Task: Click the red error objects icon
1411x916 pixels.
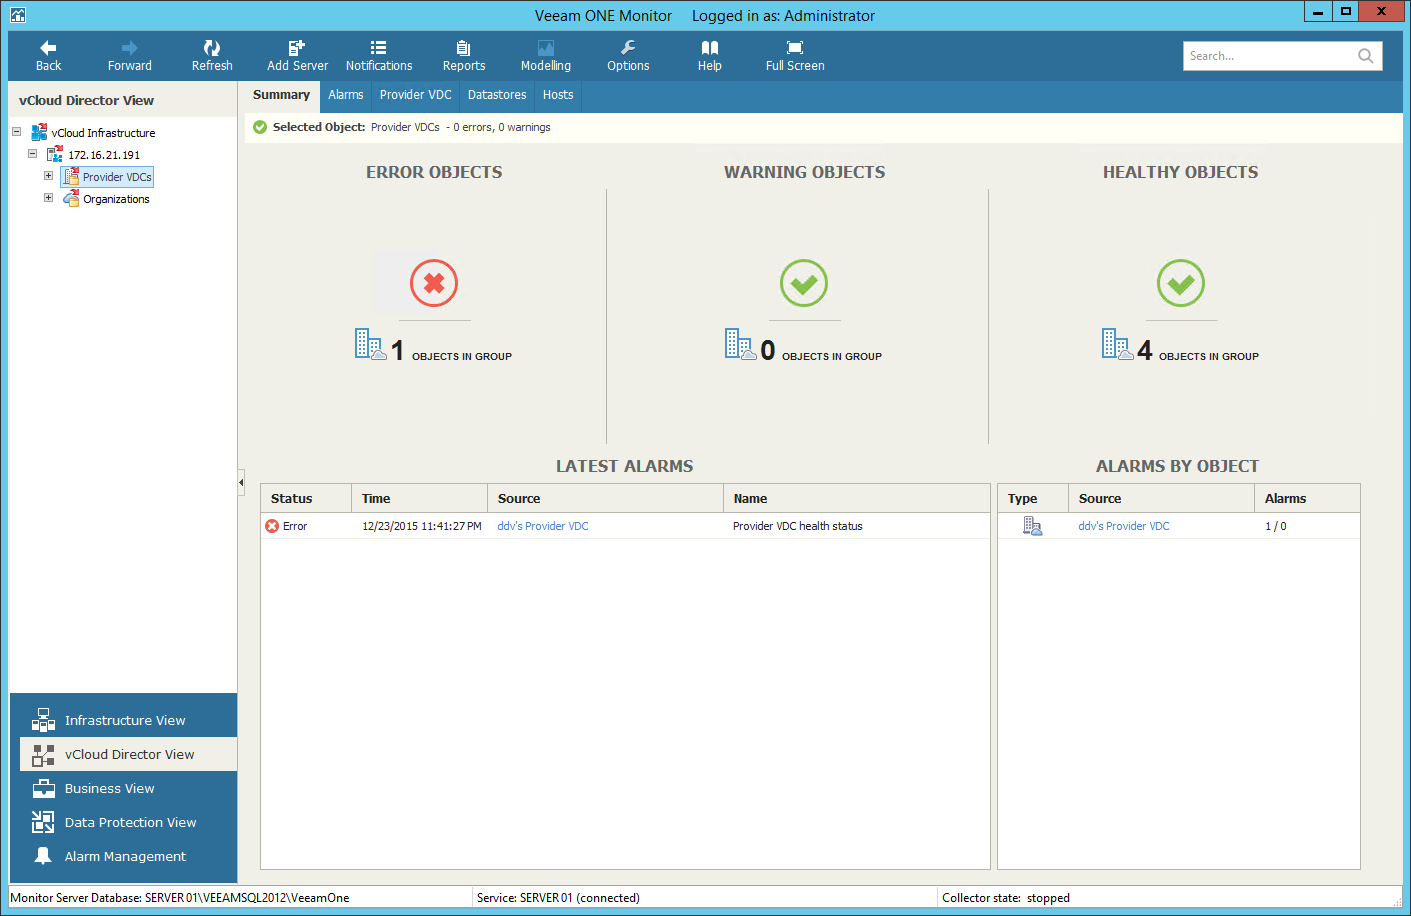Action: [434, 283]
